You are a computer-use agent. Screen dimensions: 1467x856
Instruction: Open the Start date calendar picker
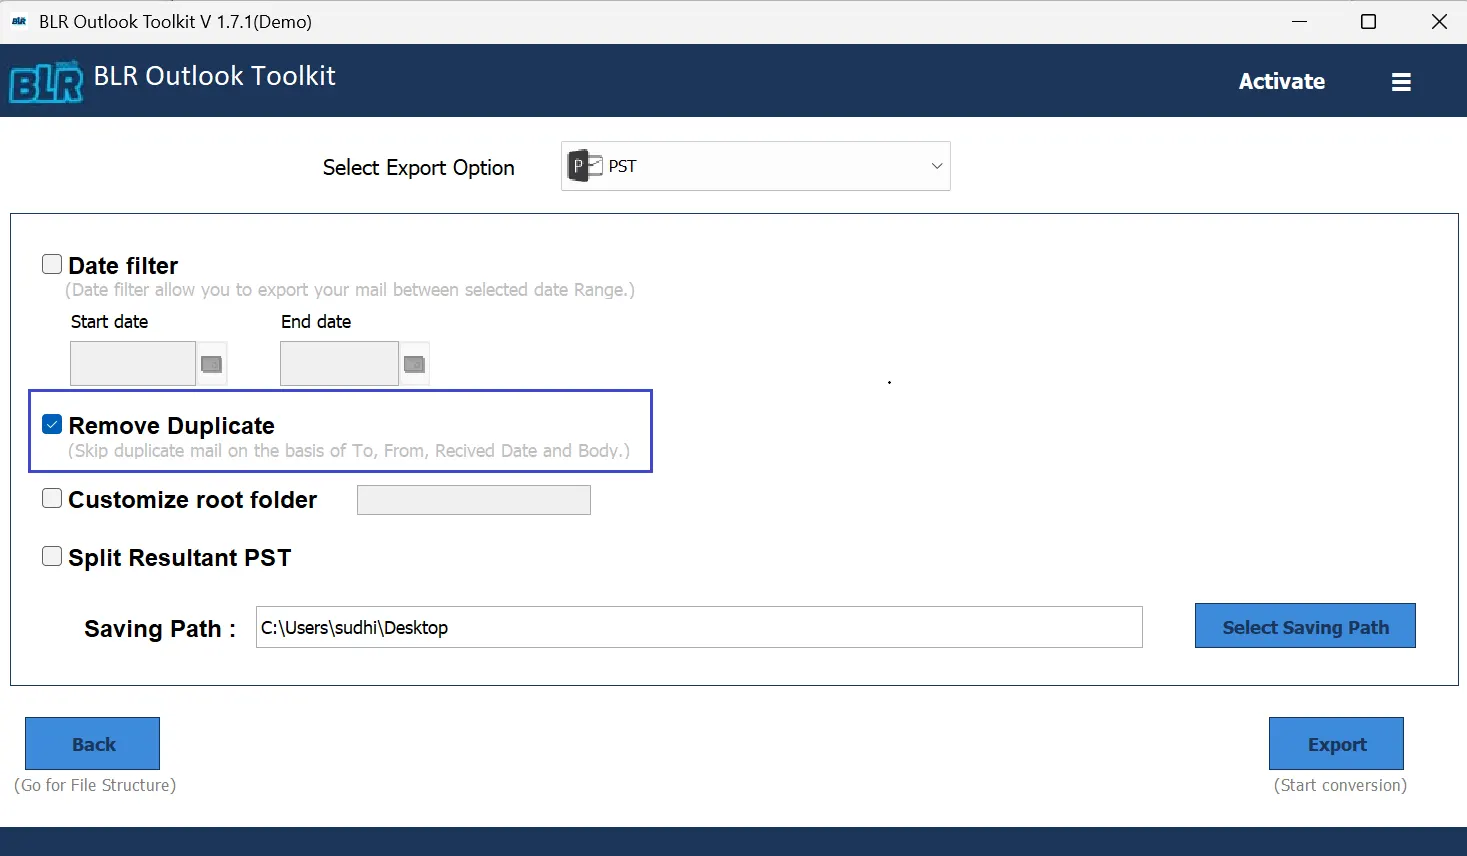[x=212, y=364]
